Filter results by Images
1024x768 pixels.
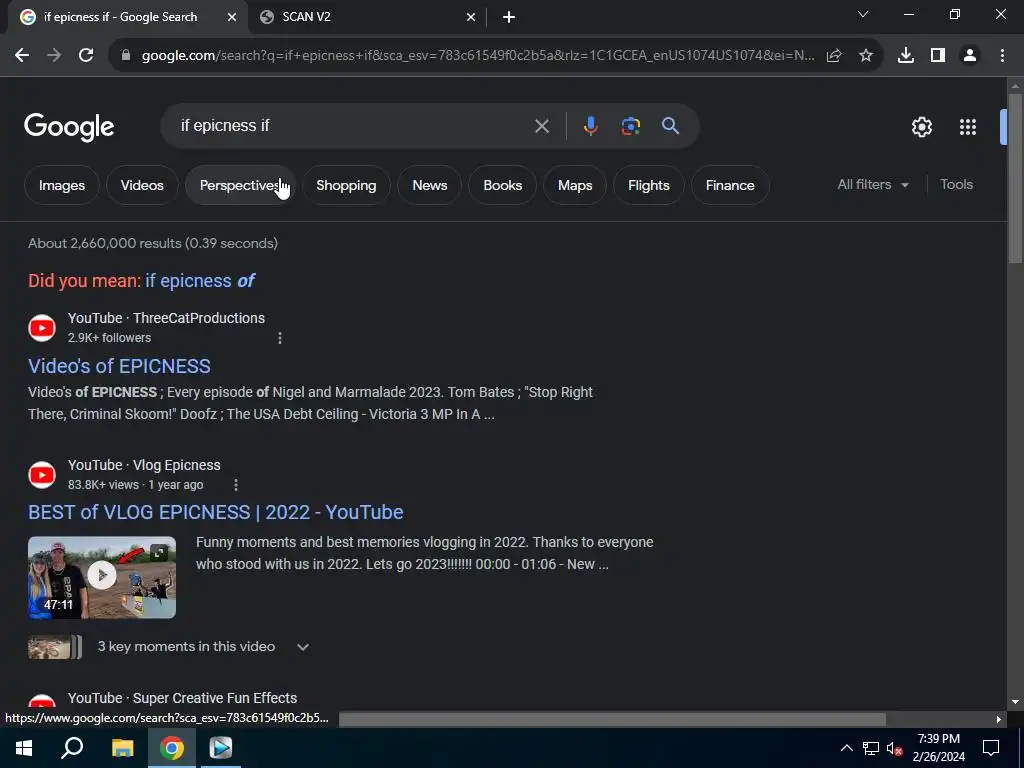tap(62, 185)
